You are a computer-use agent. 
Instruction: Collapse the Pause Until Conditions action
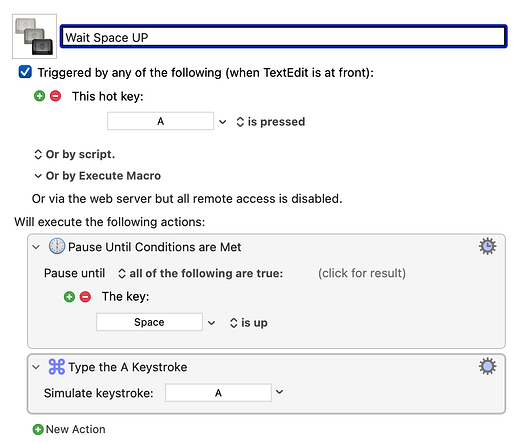point(36,247)
